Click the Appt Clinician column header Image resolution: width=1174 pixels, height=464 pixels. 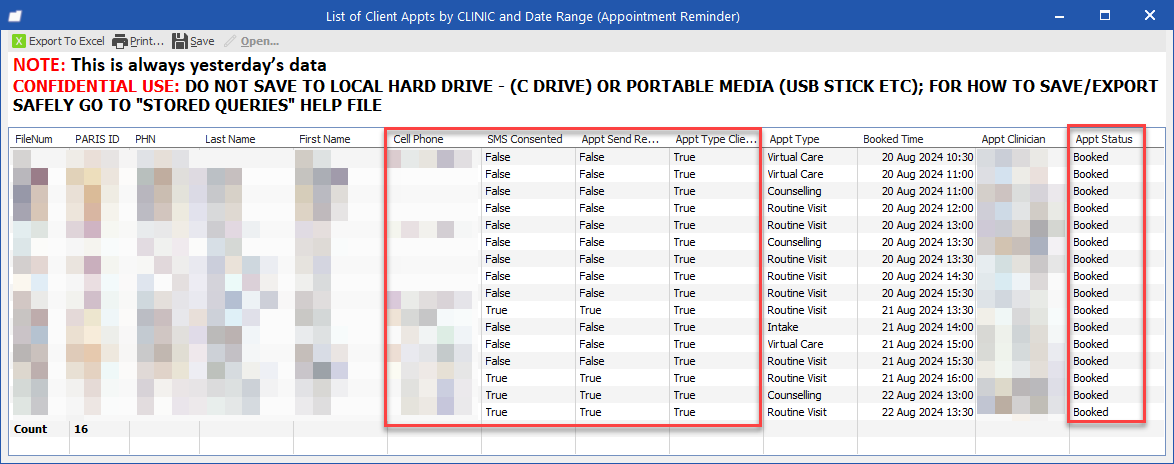click(1013, 139)
